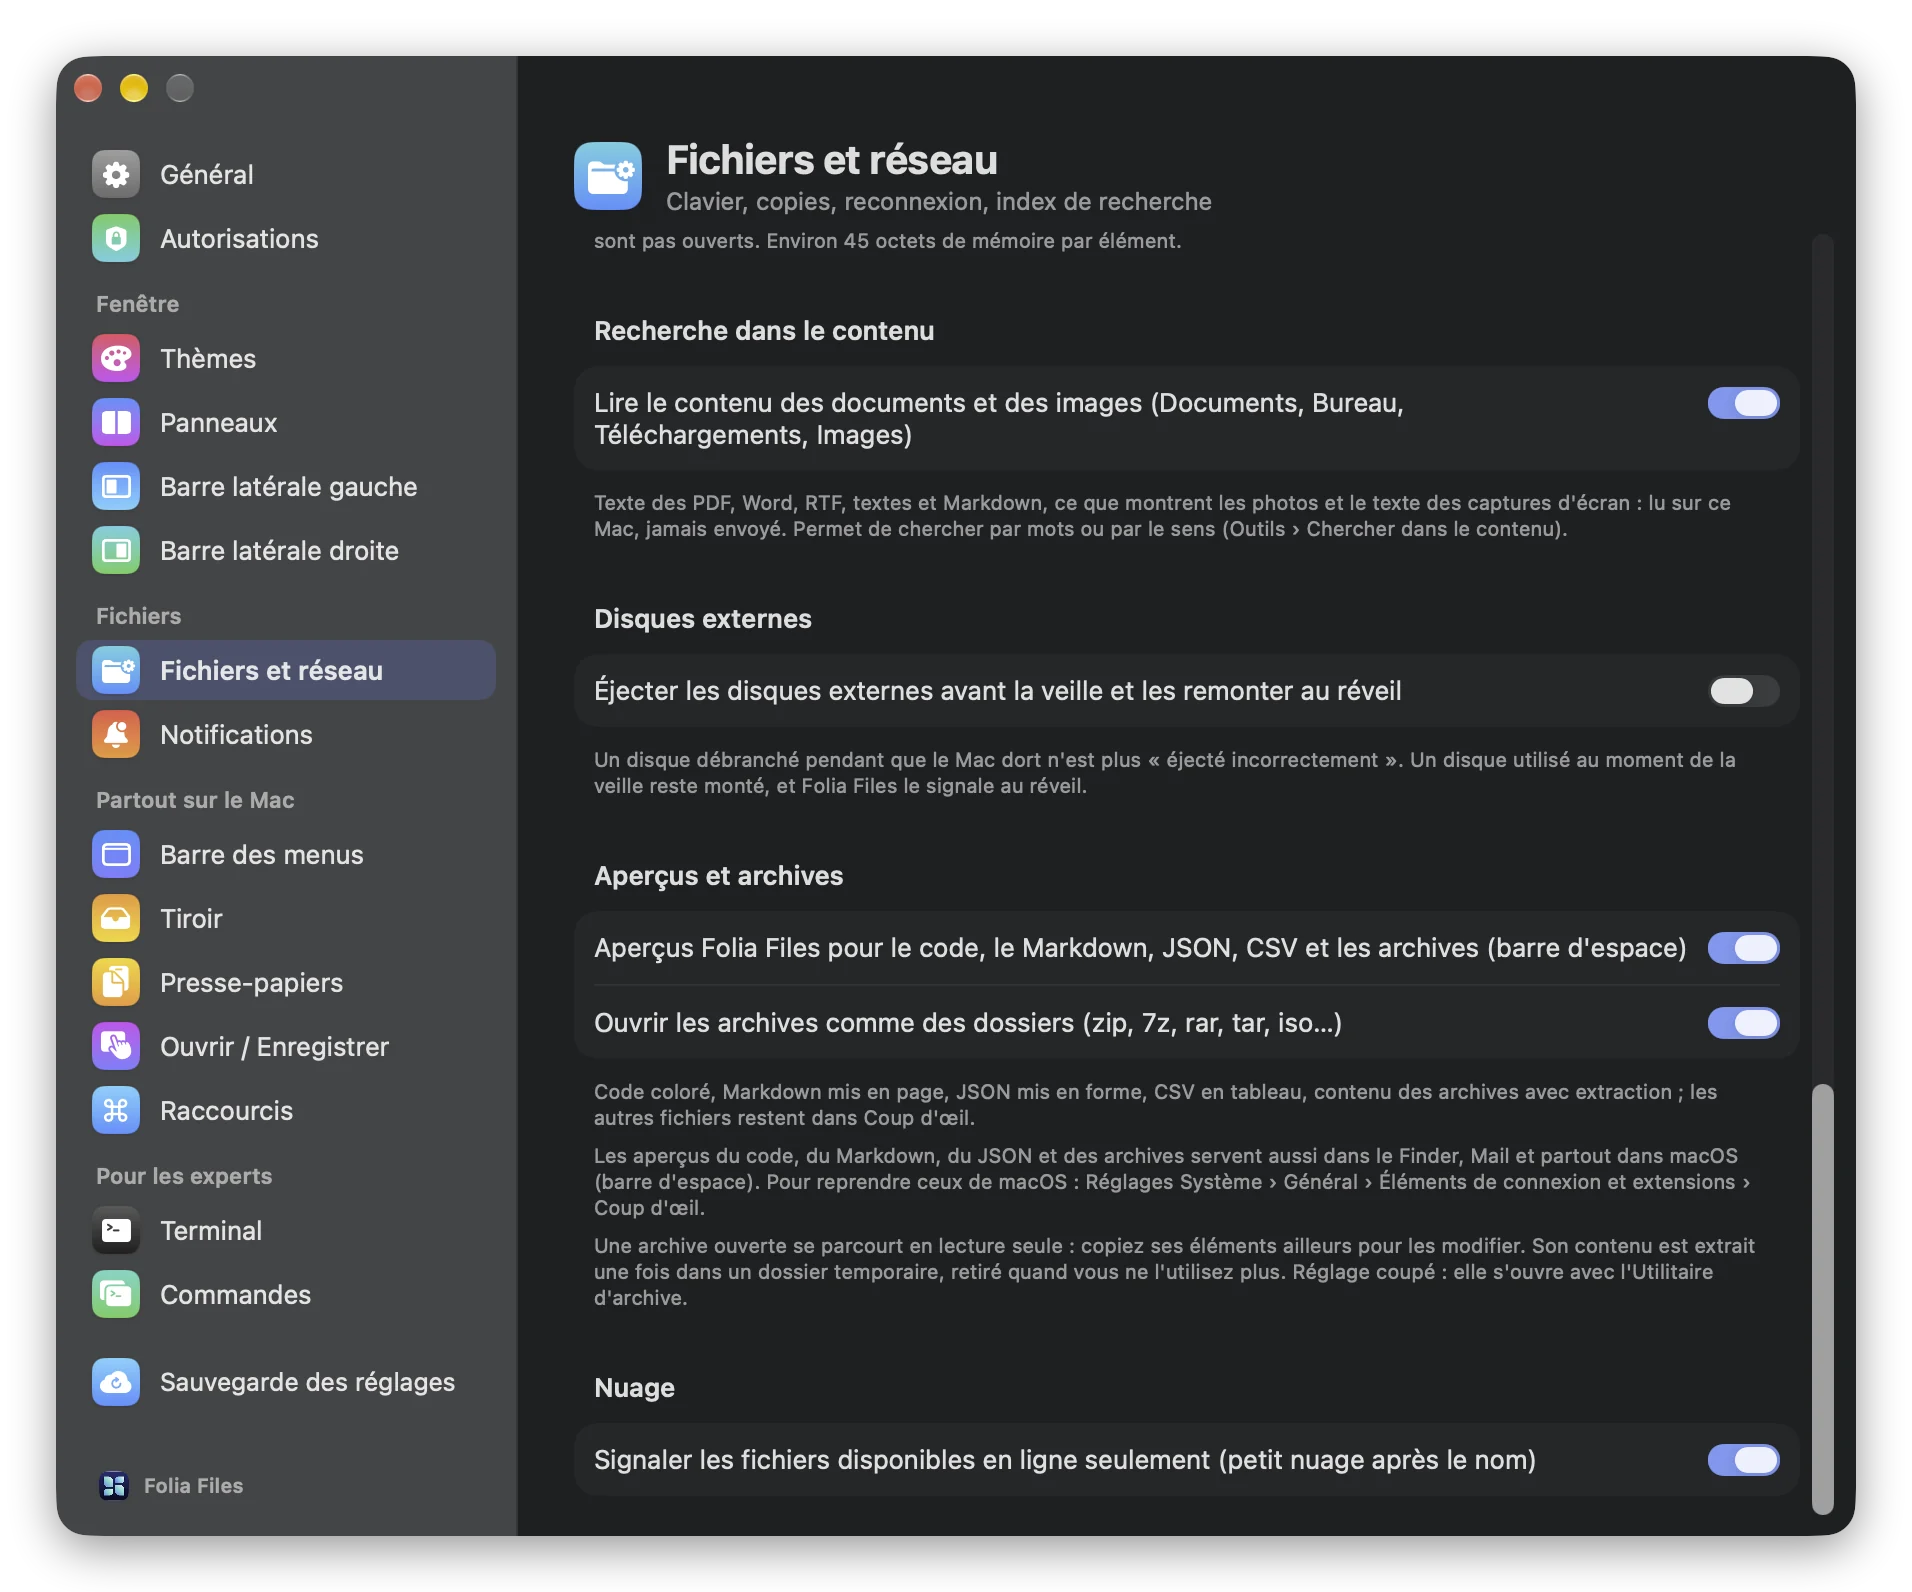Open Sauvegarde des réglages in sidebar
This screenshot has height=1592, width=1912.
click(286, 1382)
